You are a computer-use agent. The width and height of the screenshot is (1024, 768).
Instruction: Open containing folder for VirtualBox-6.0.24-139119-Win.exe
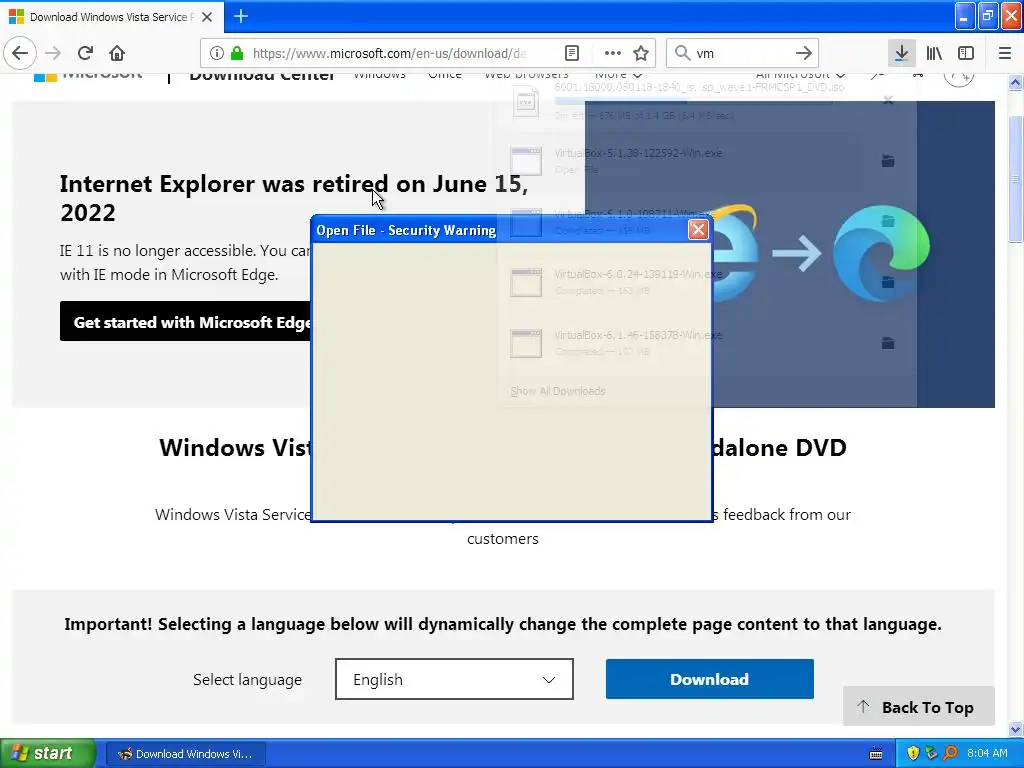click(888, 282)
